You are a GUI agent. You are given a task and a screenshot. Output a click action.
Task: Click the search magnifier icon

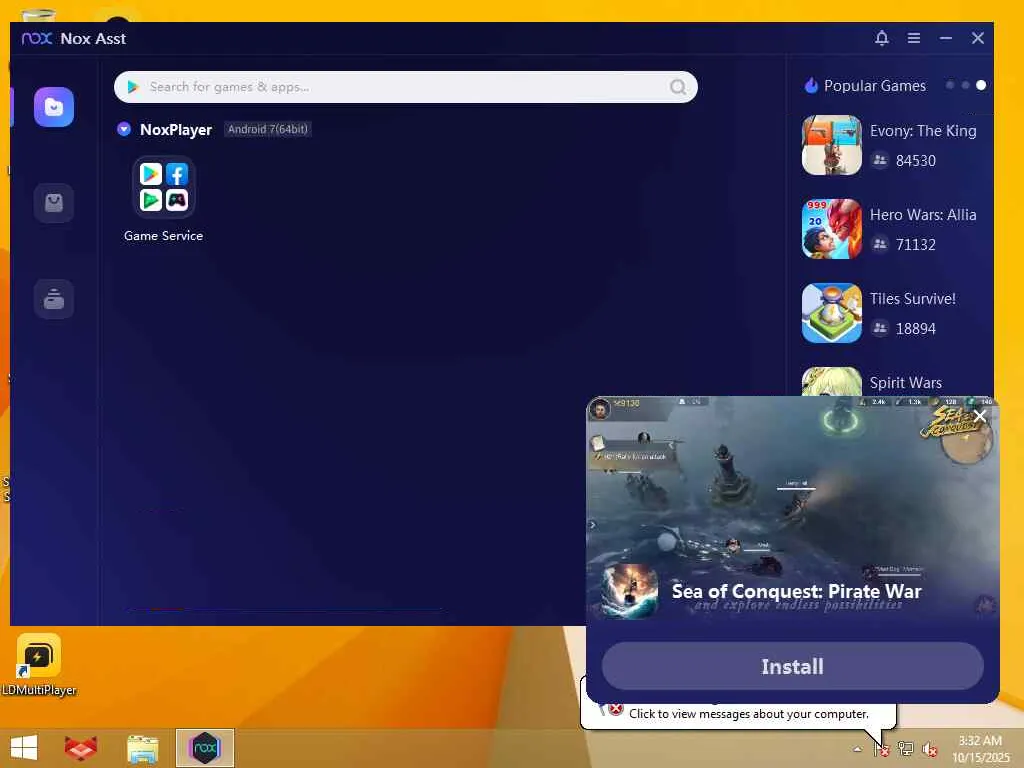point(678,87)
